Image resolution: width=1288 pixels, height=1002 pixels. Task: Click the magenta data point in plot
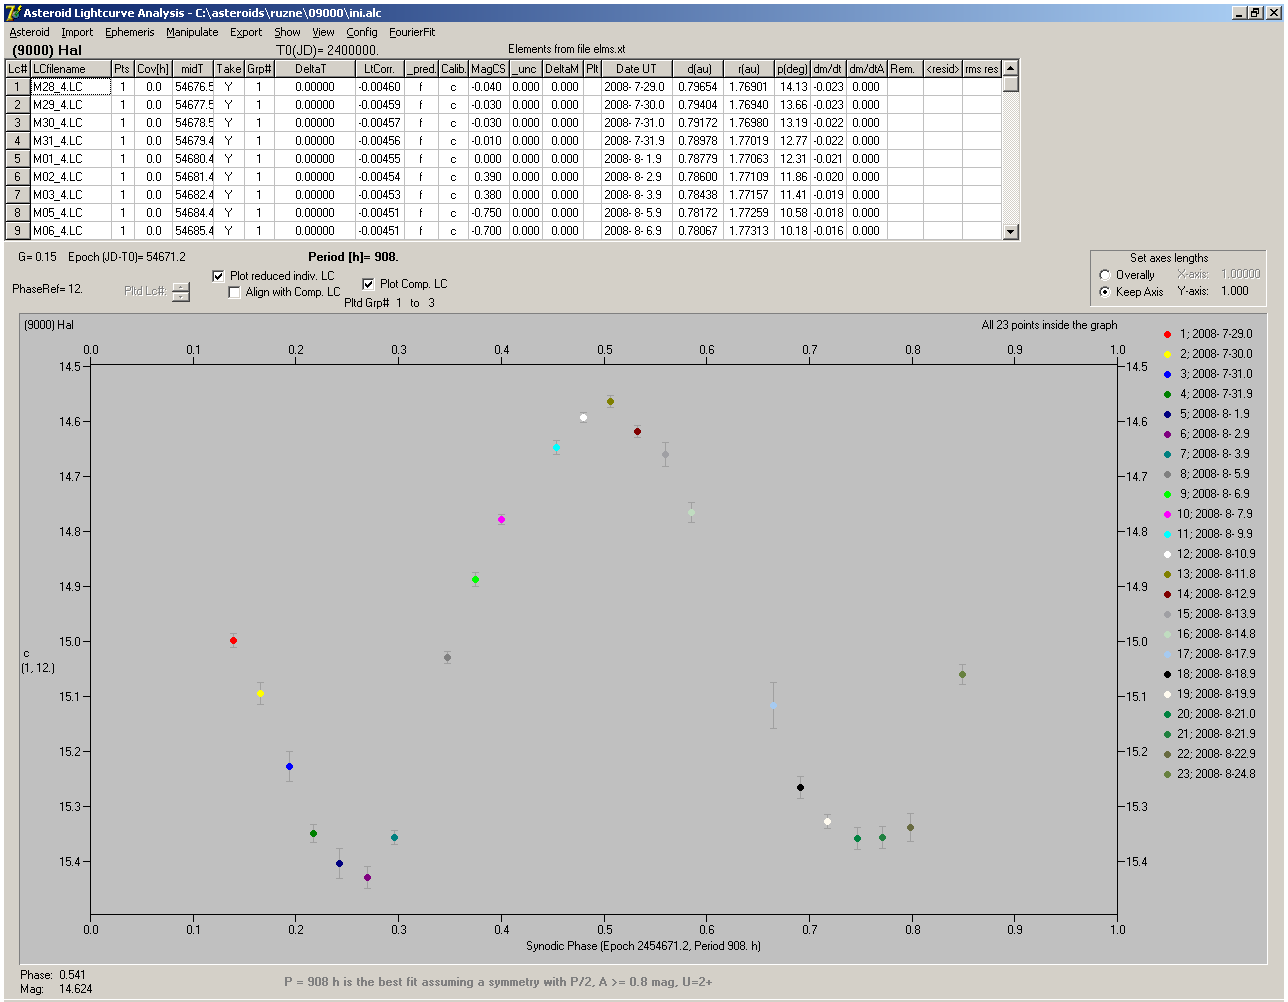click(x=501, y=519)
